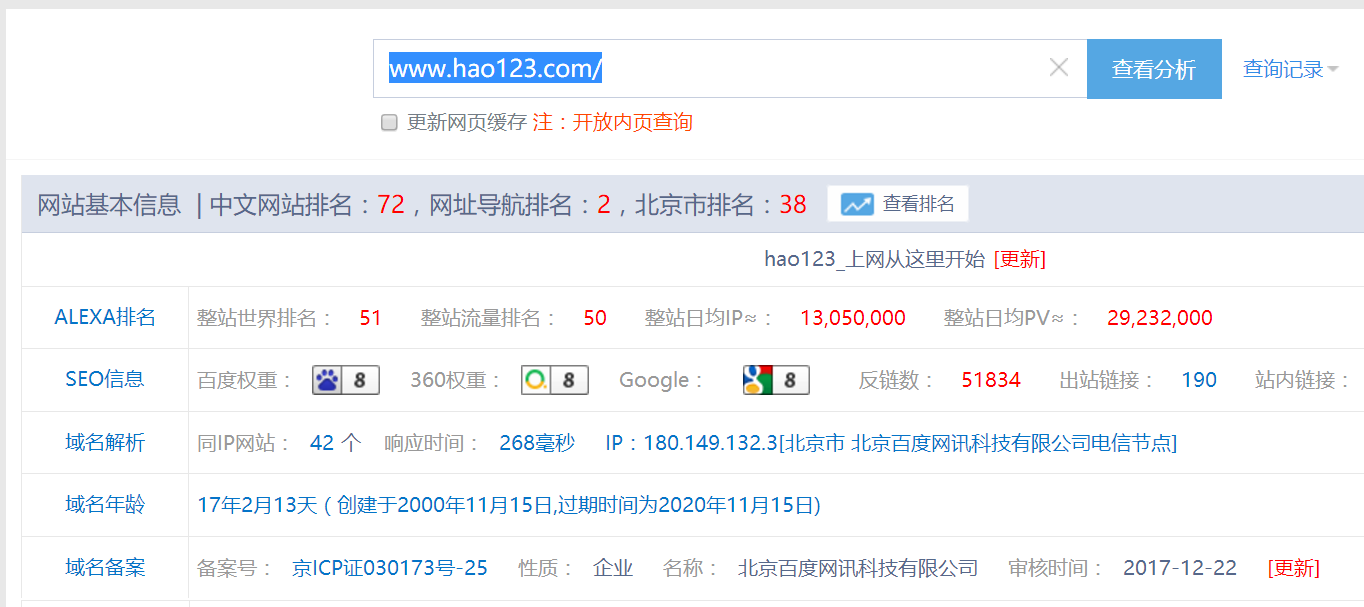Clear the URL field with the X
This screenshot has width=1364, height=607.
(1059, 68)
